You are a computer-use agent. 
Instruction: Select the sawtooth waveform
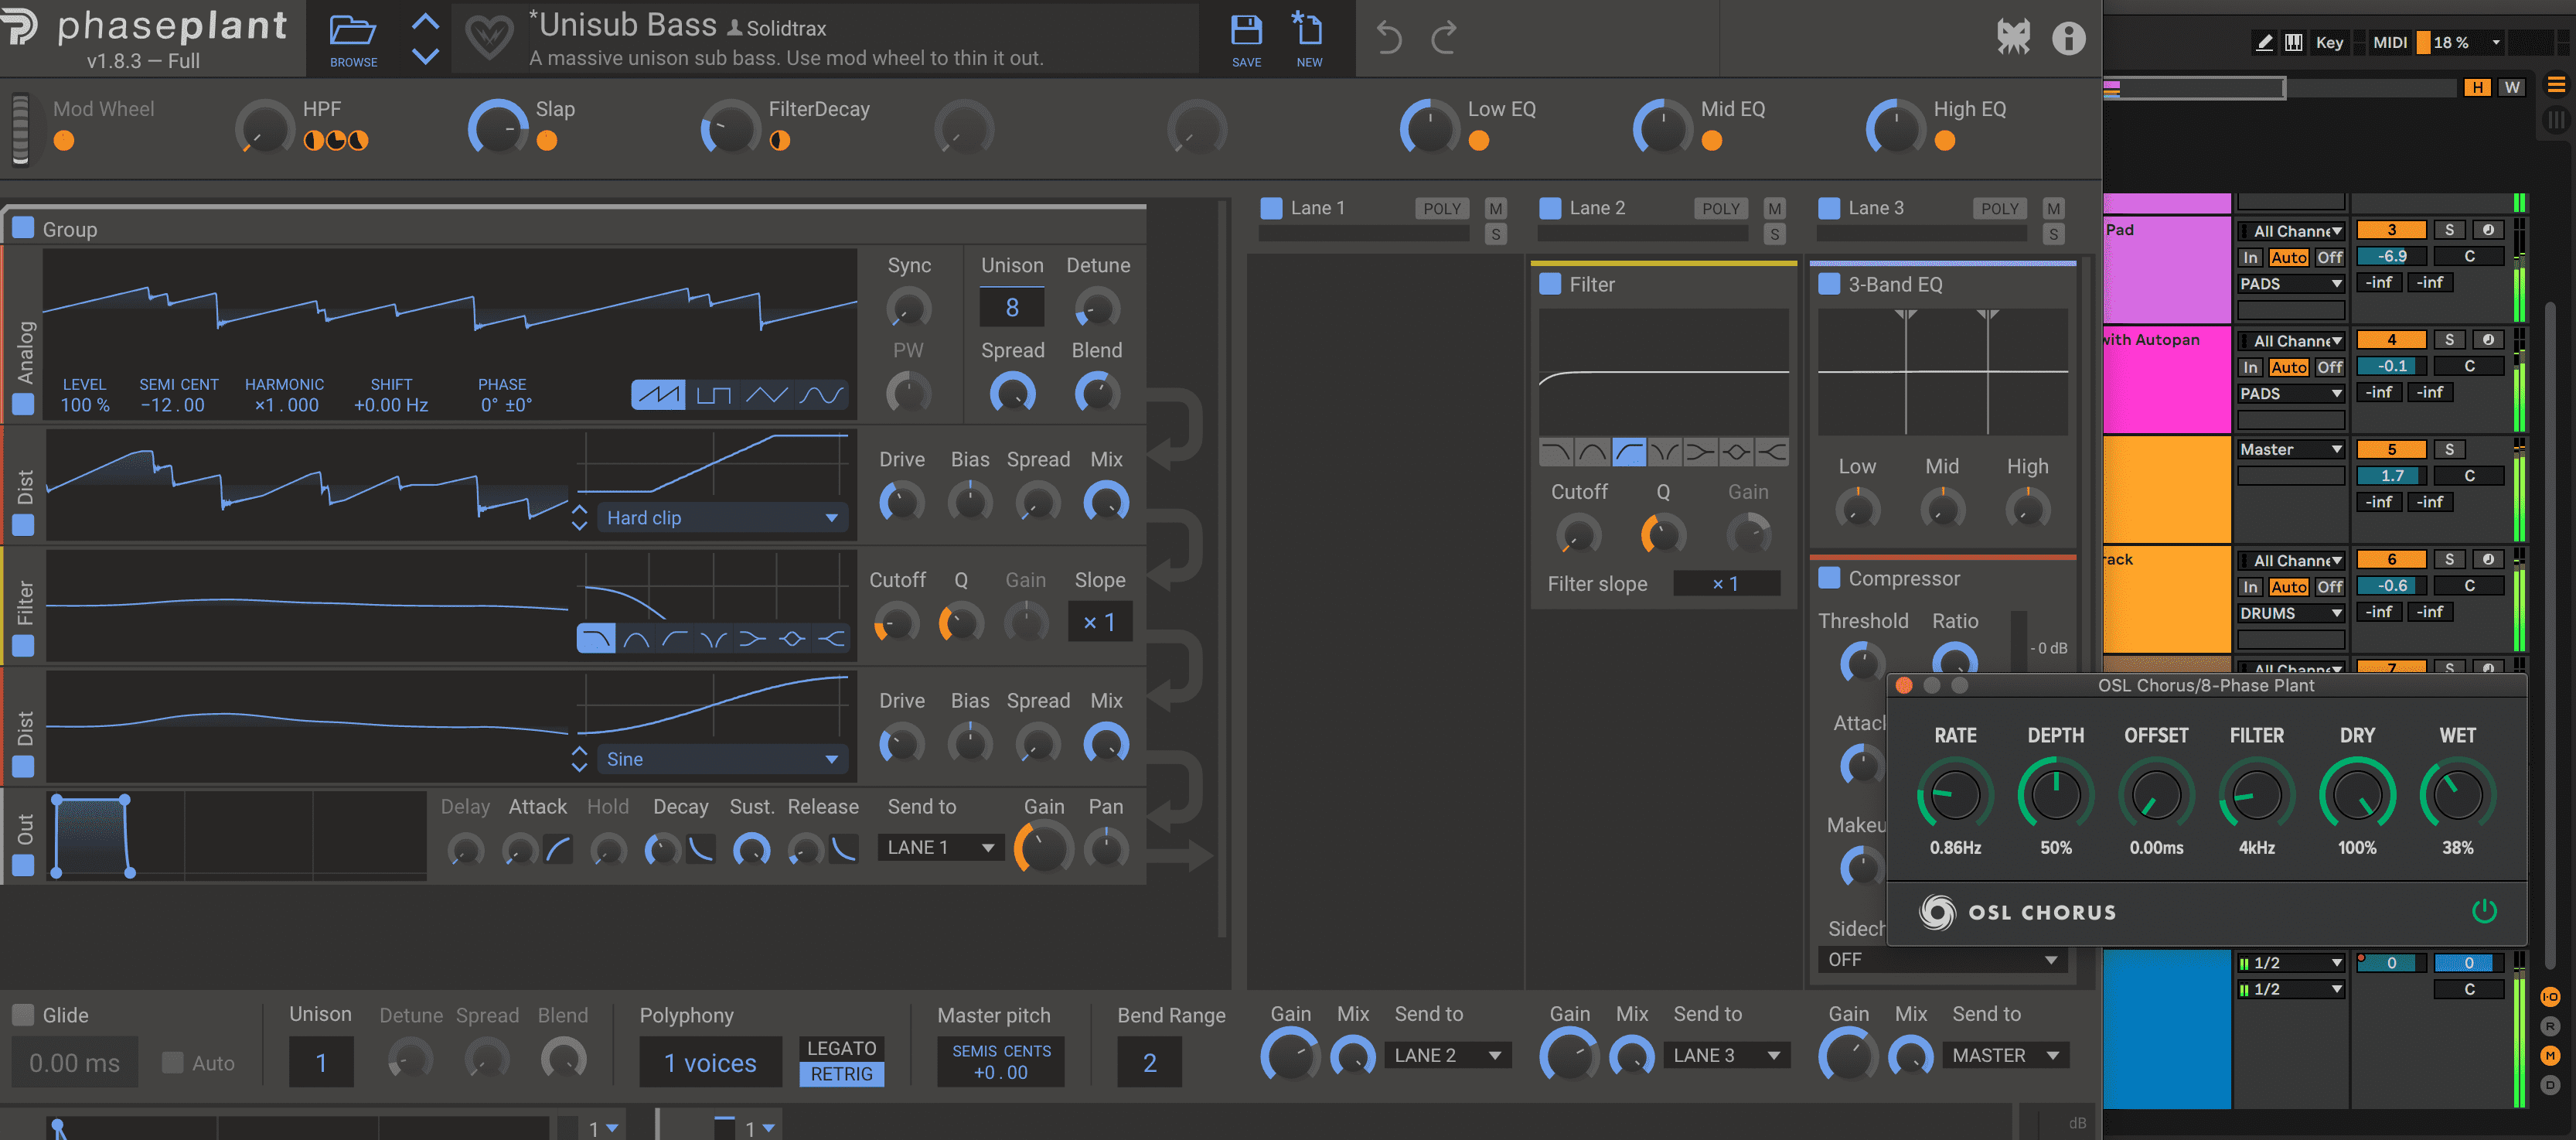pyautogui.click(x=658, y=395)
